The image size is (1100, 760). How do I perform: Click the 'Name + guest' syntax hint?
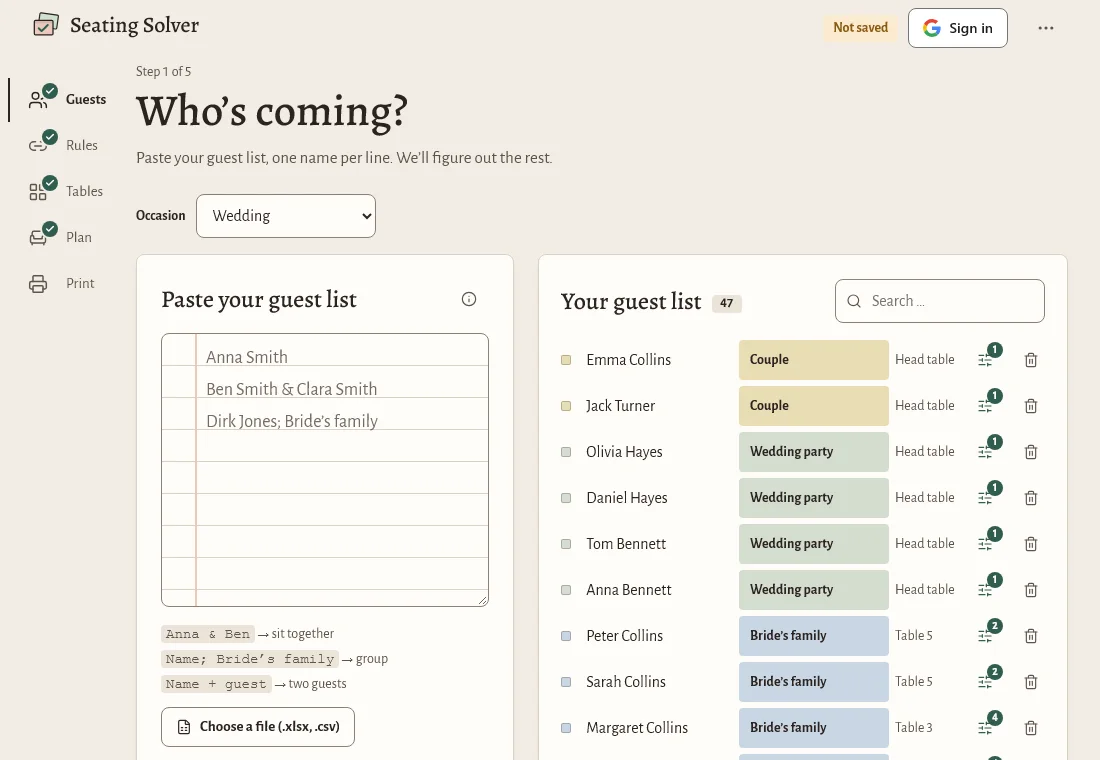pyautogui.click(x=216, y=684)
